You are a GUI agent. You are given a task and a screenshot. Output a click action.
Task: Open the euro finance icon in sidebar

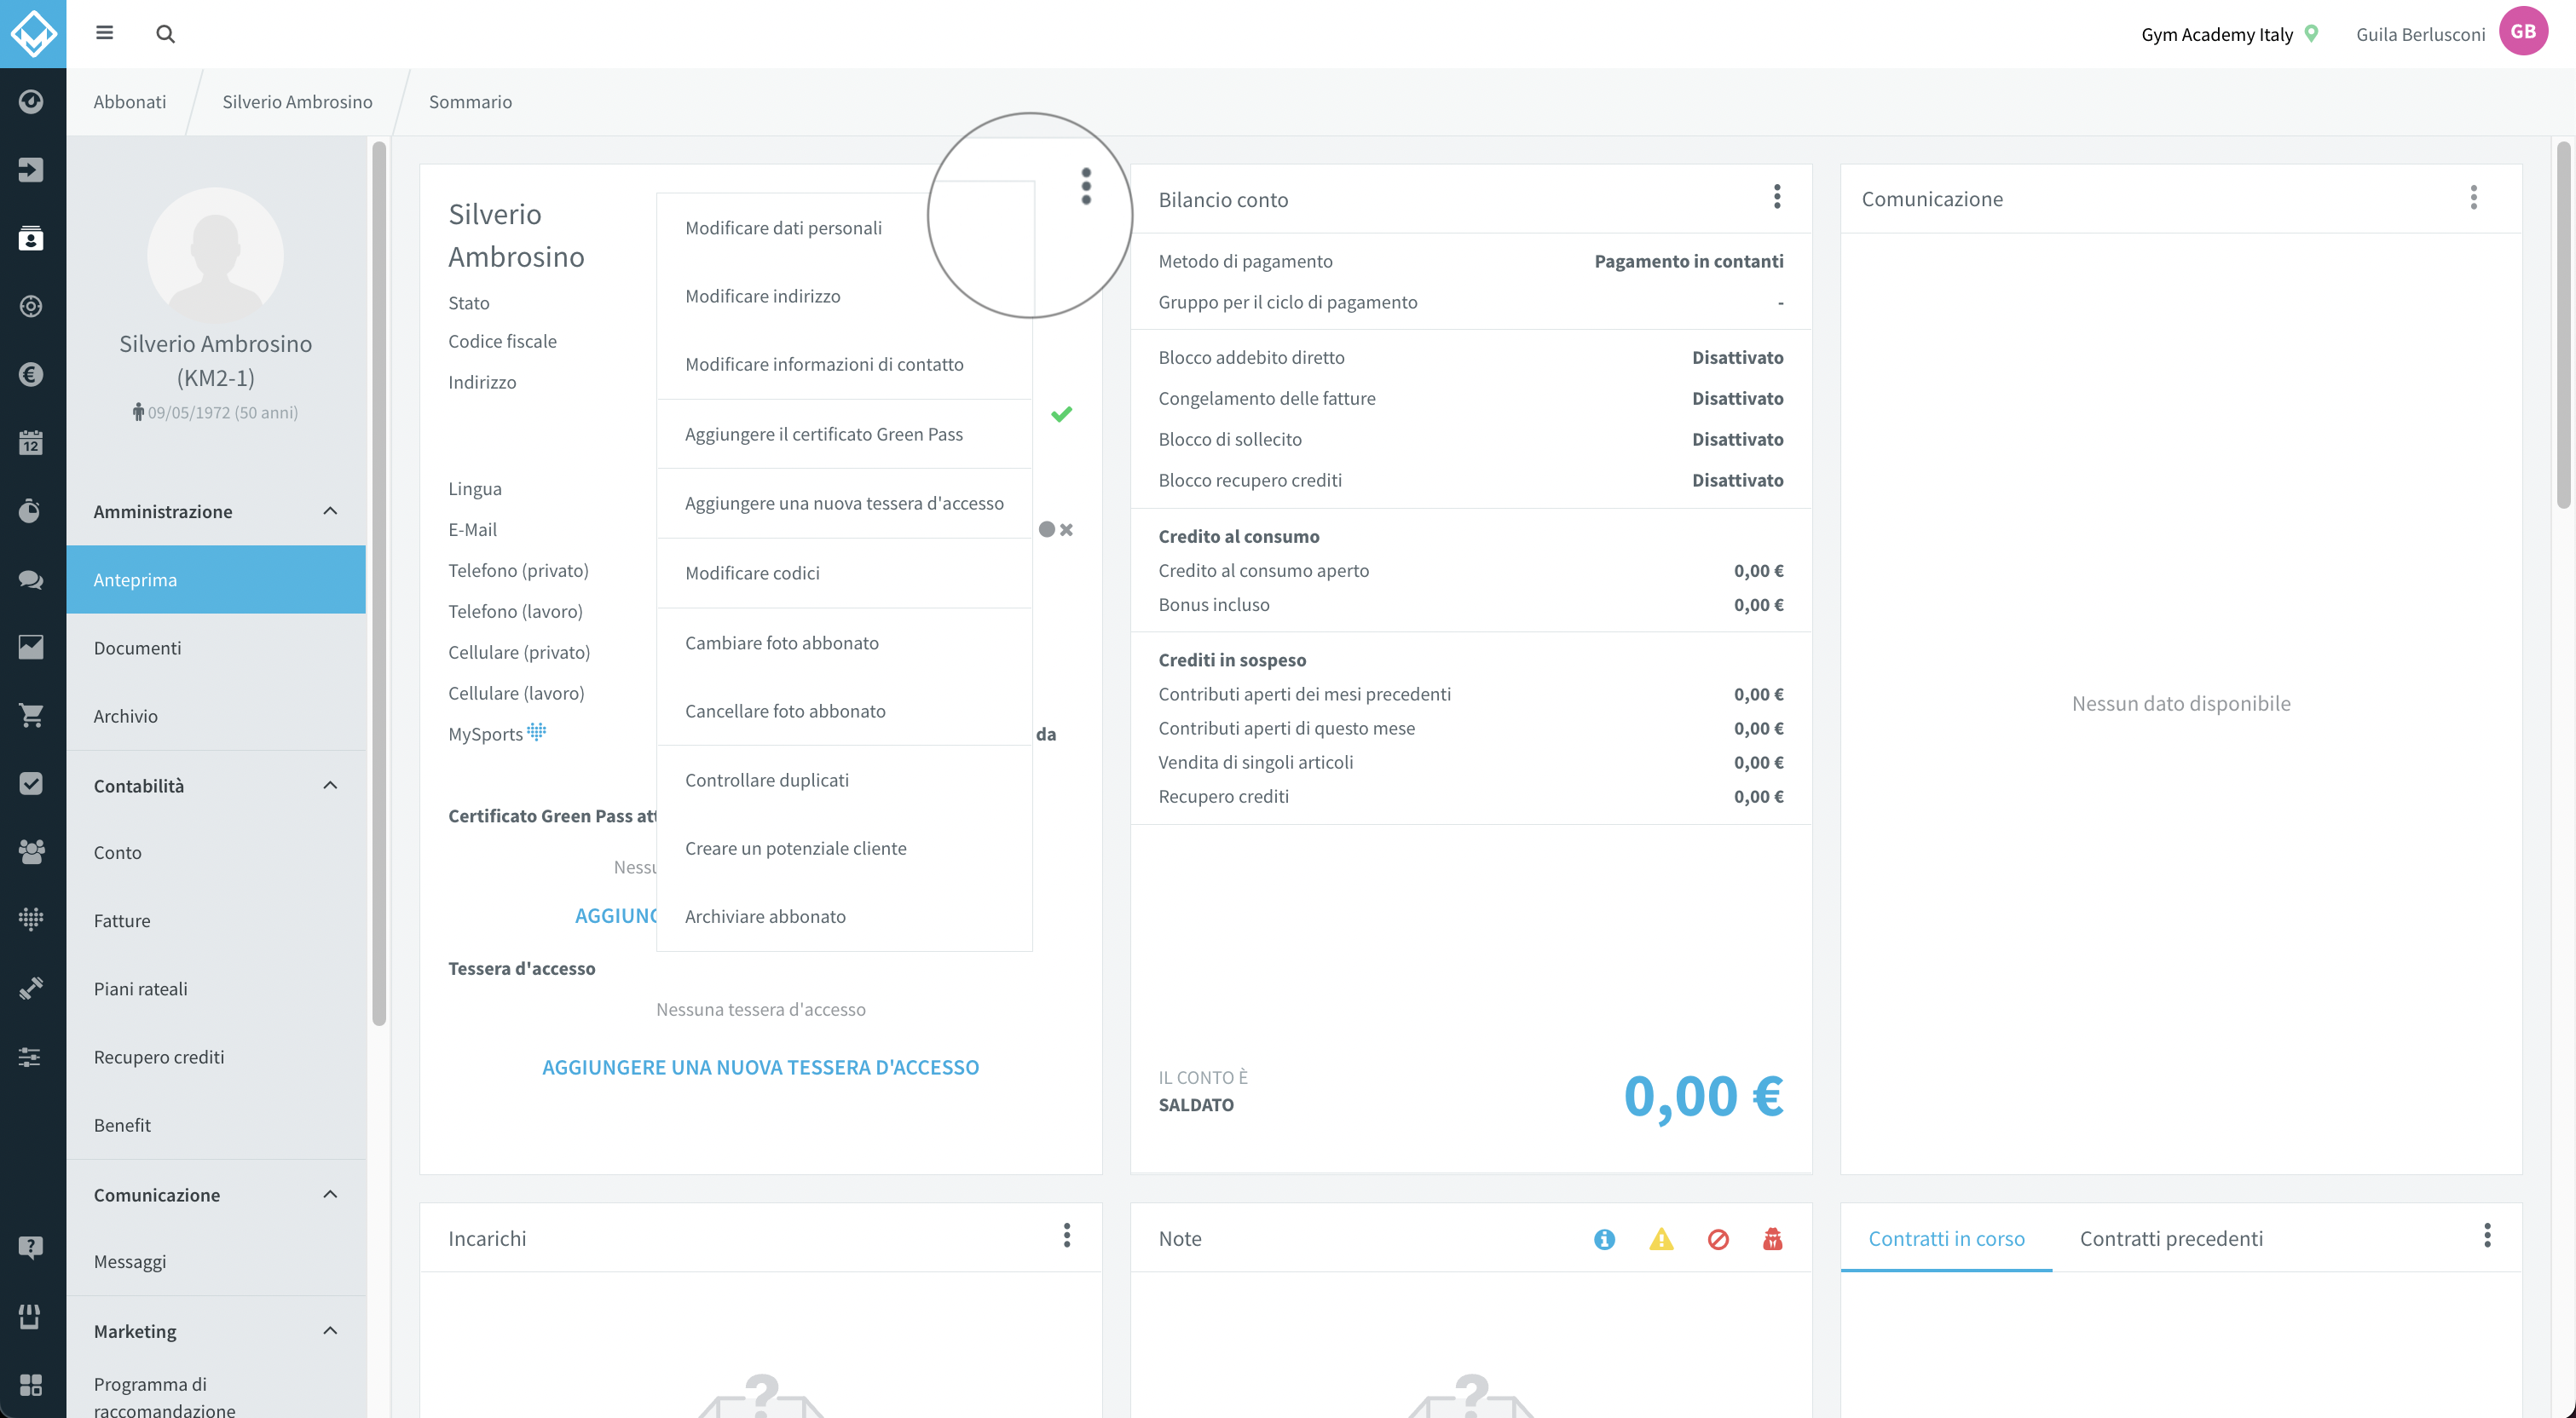pos(31,375)
